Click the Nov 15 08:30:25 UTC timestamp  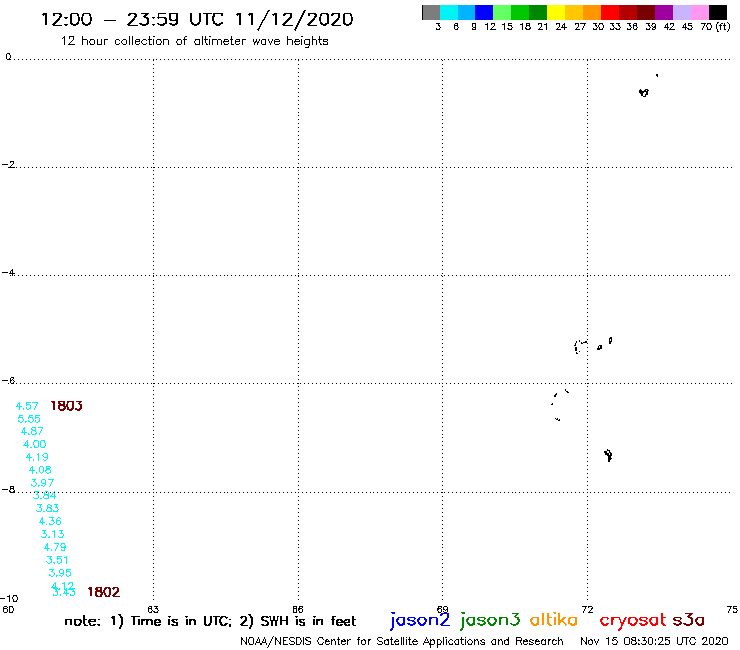[x=654, y=641]
